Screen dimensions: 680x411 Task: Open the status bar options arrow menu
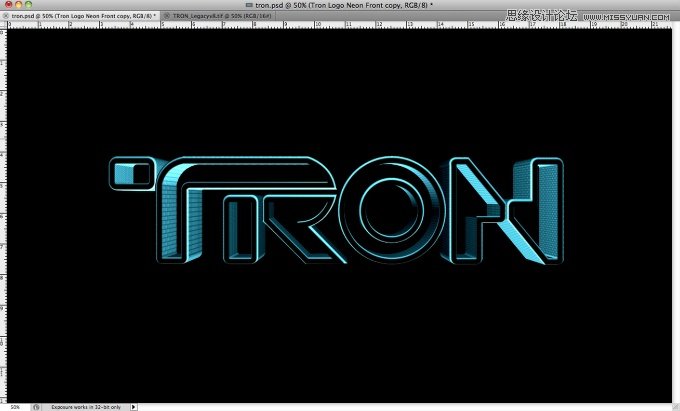134,407
